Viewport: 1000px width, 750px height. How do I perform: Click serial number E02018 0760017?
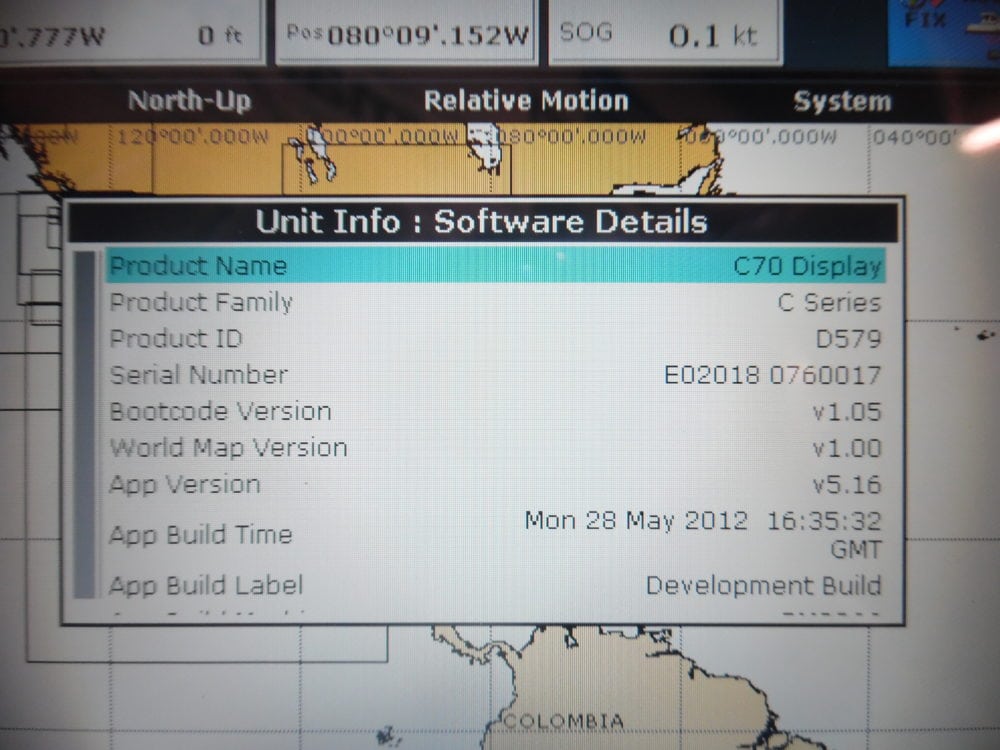point(772,375)
